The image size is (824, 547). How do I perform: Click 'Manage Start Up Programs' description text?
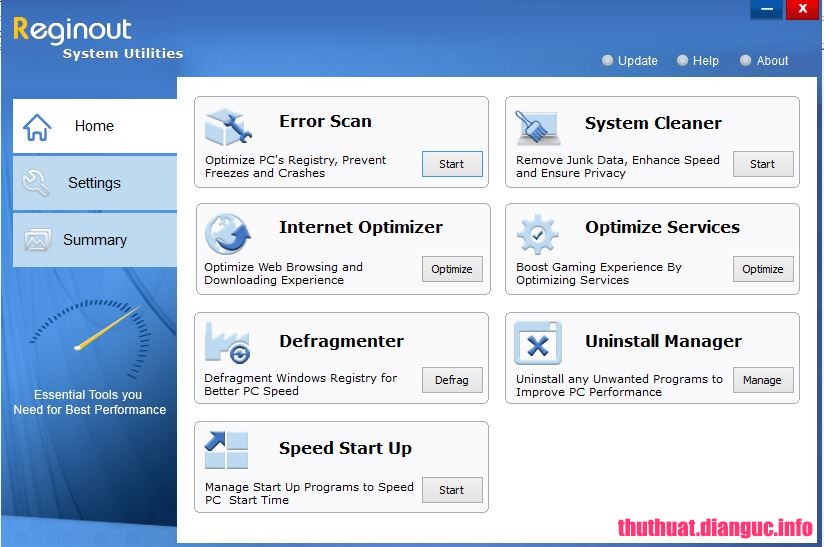[x=309, y=493]
